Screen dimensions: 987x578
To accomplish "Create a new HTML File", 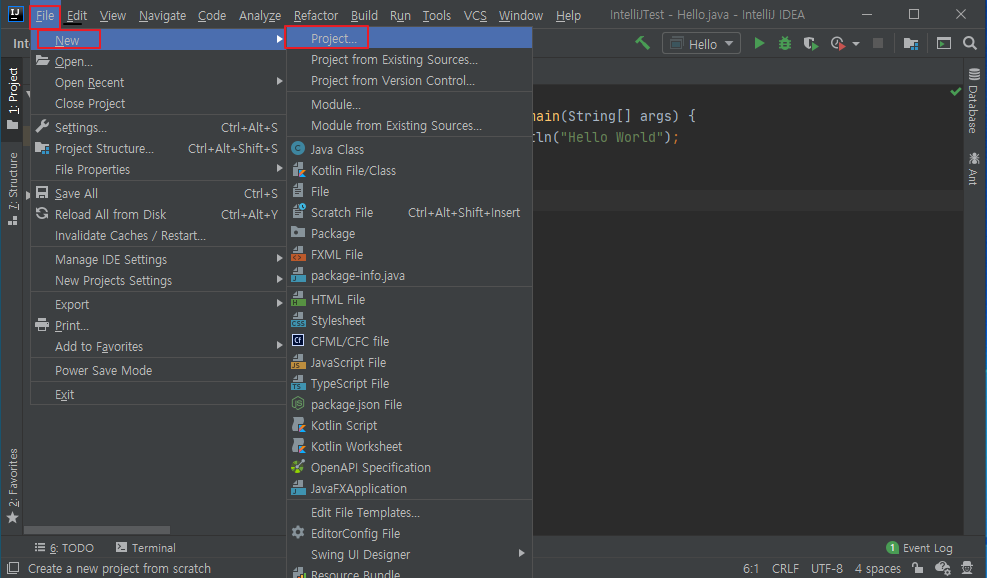I will [x=409, y=300].
